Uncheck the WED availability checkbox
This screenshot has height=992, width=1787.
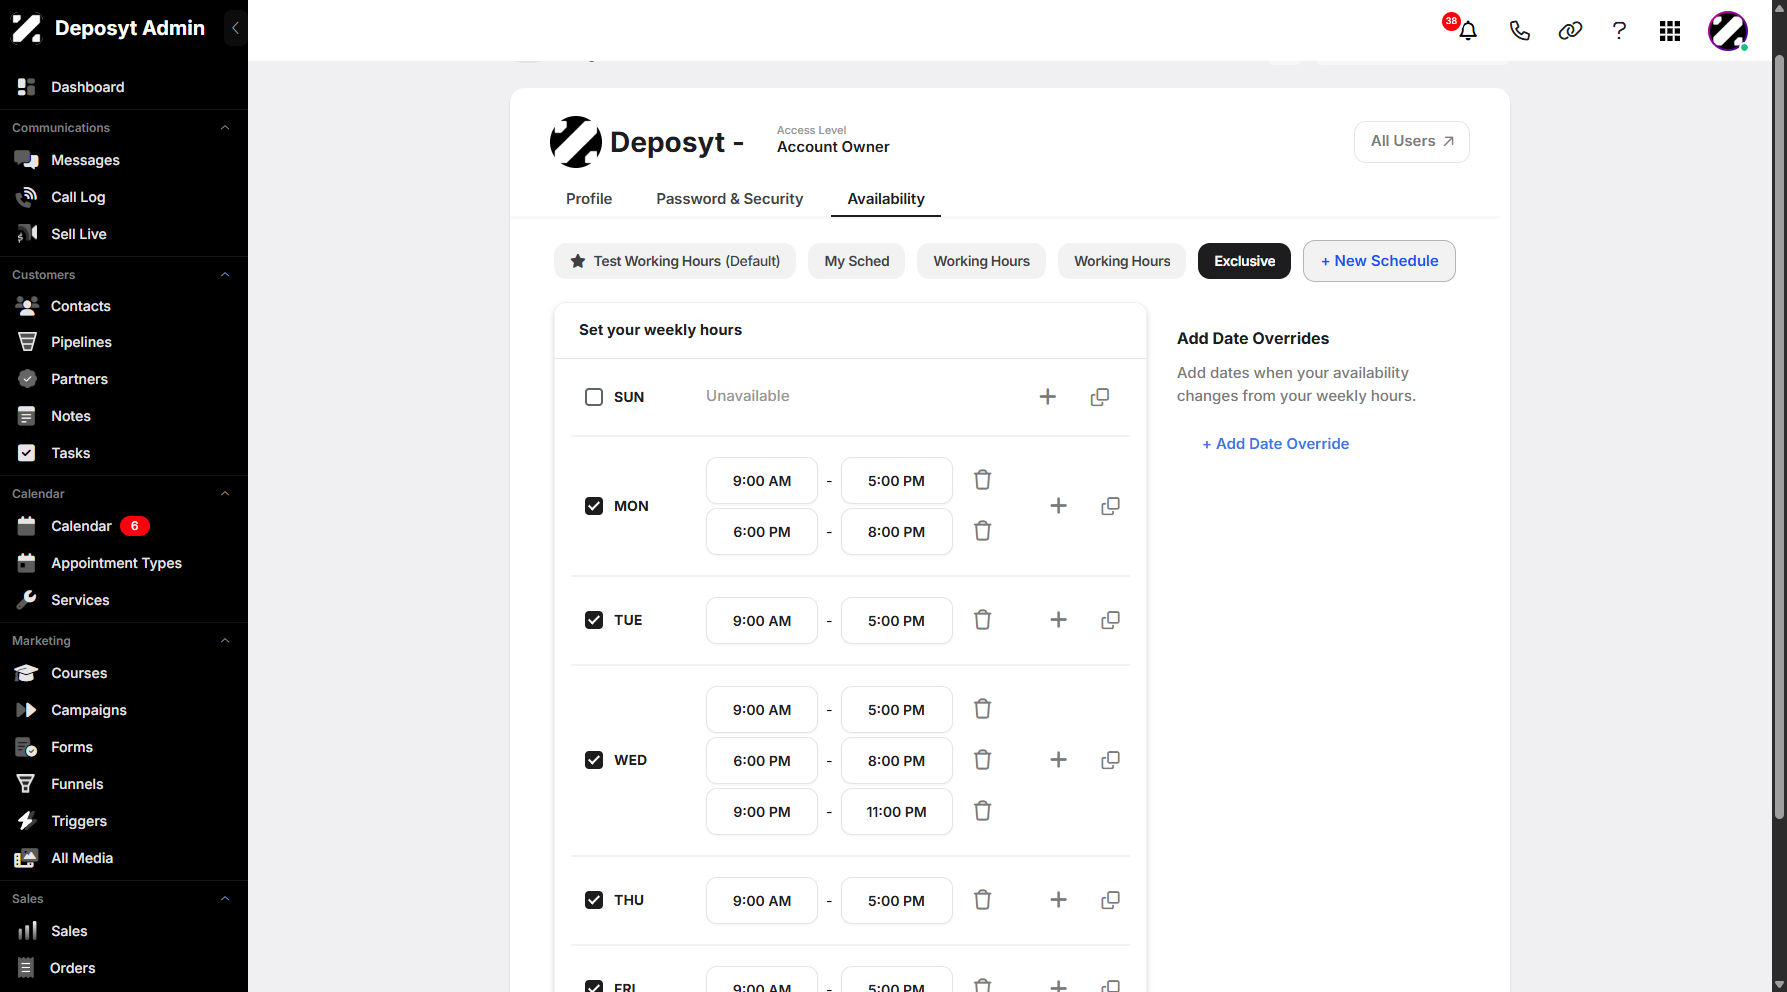click(x=594, y=760)
